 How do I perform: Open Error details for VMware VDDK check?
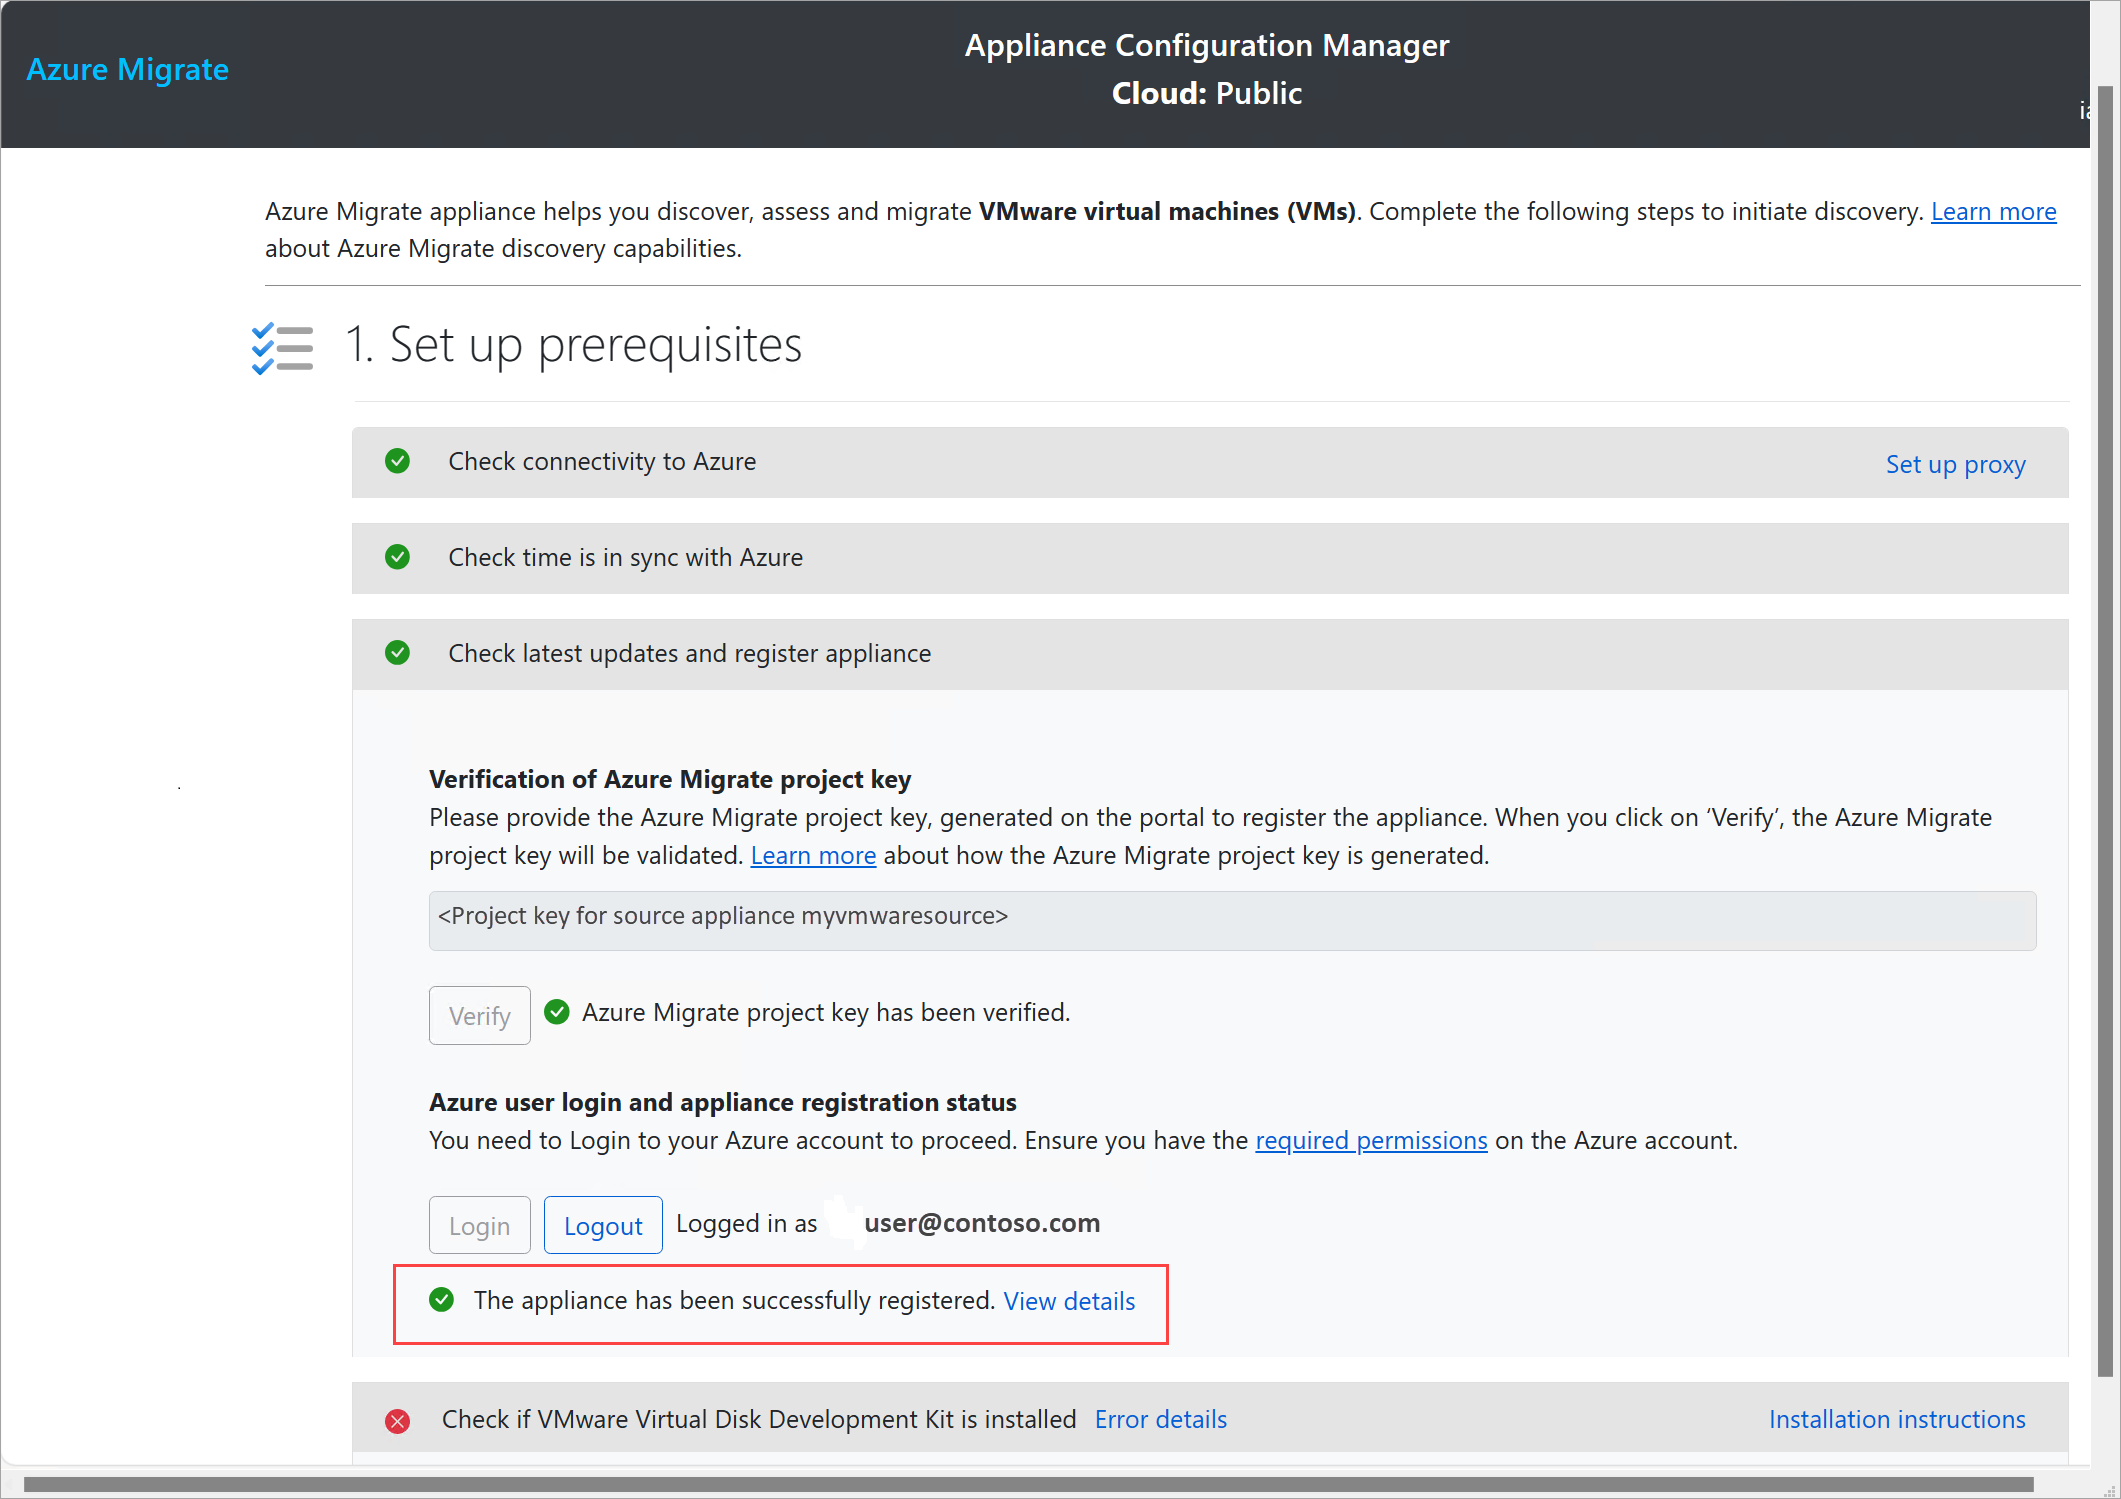1160,1420
